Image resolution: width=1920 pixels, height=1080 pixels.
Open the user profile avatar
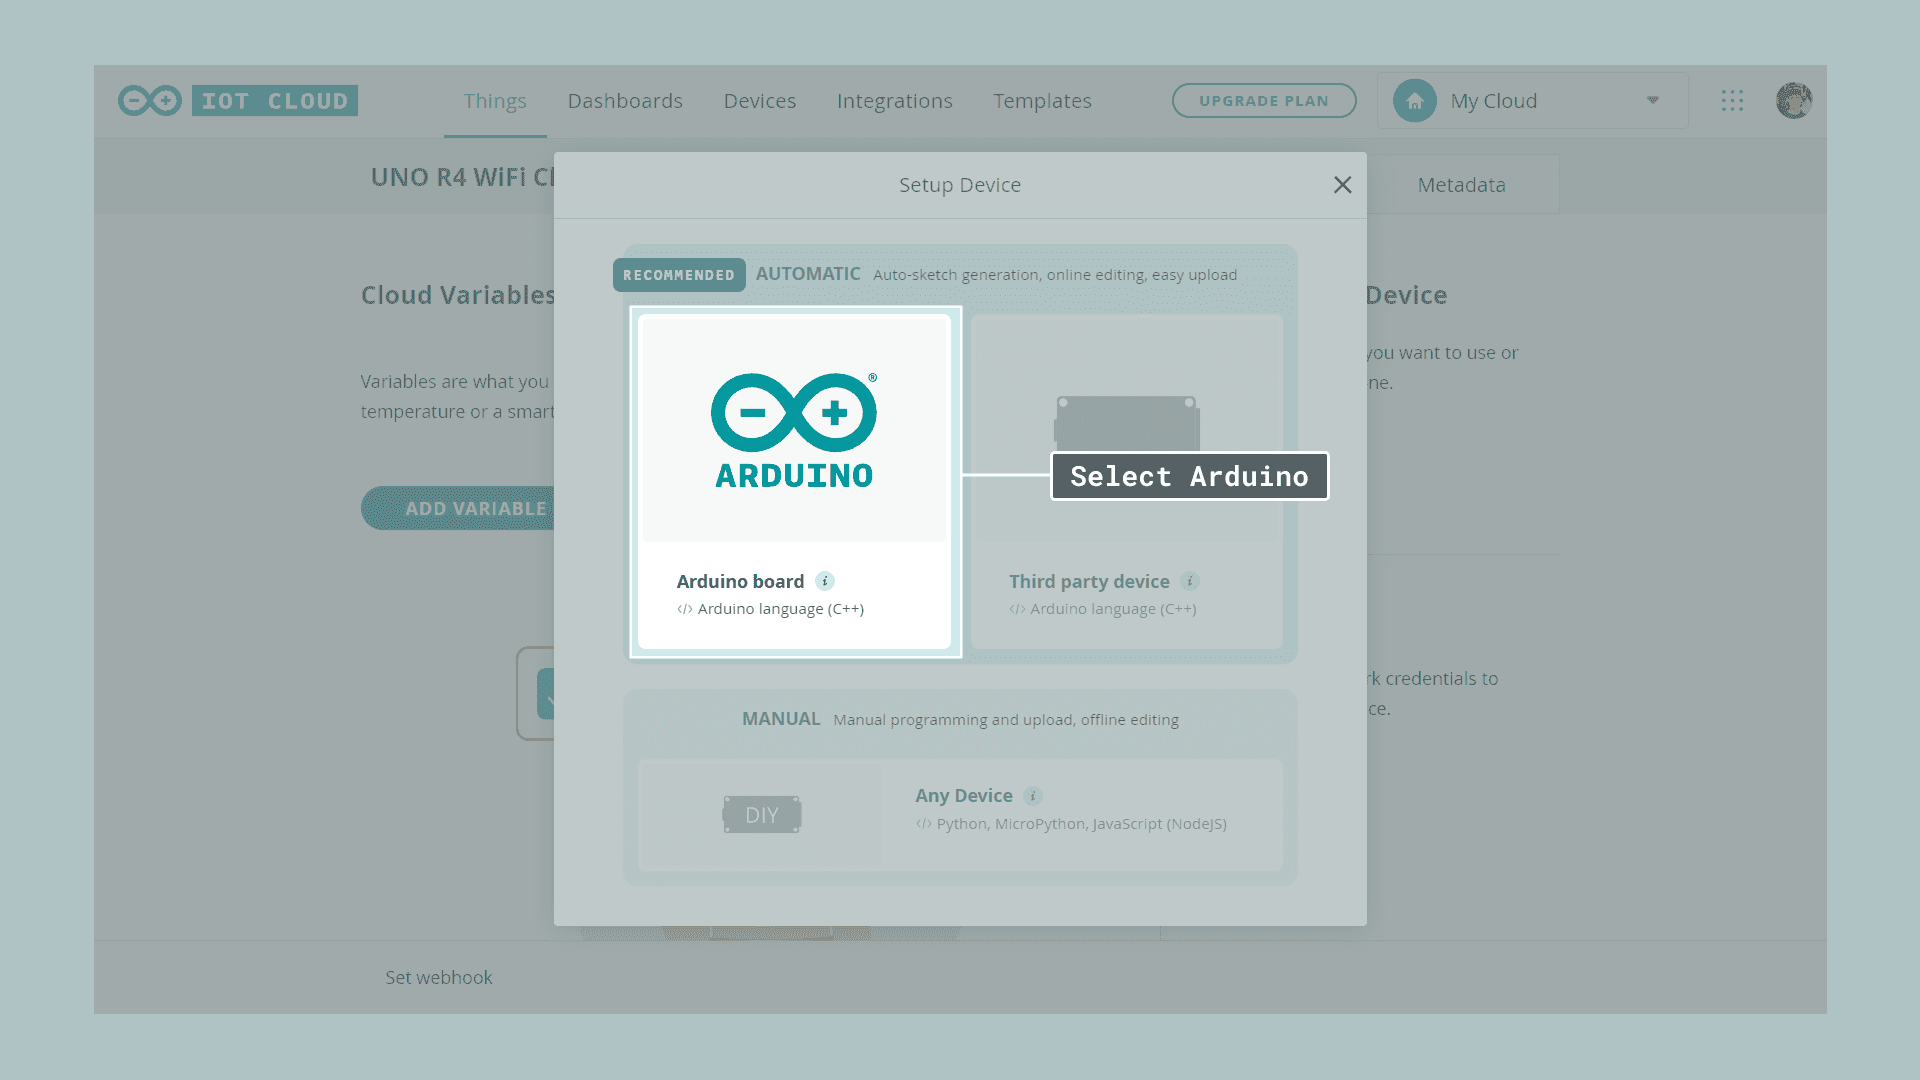click(1794, 101)
